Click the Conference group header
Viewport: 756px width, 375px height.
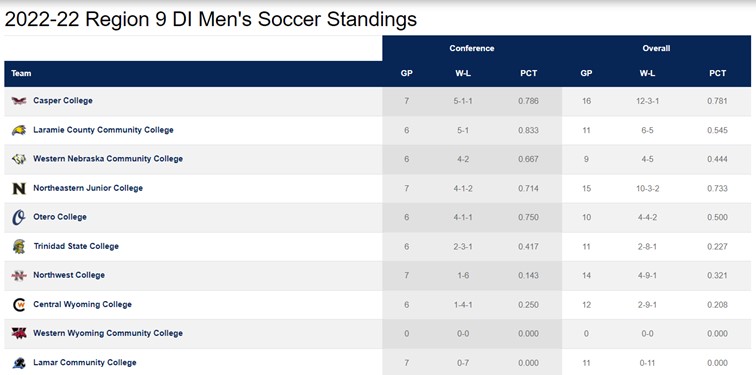[x=472, y=48]
